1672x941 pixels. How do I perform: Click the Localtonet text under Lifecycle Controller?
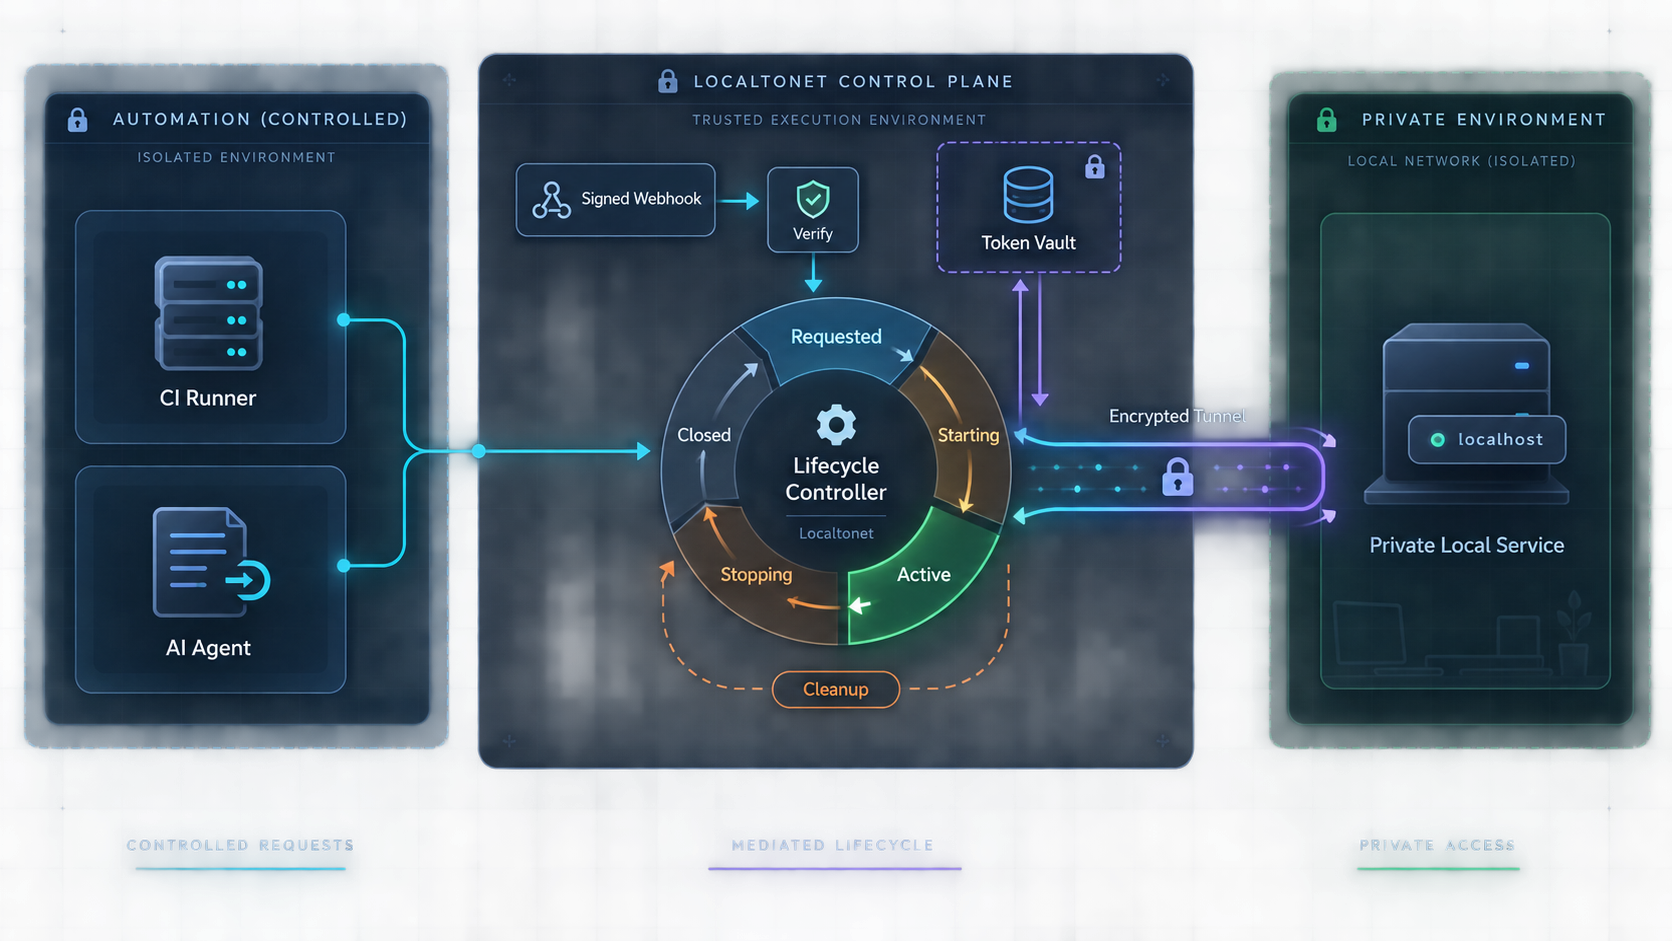836,533
